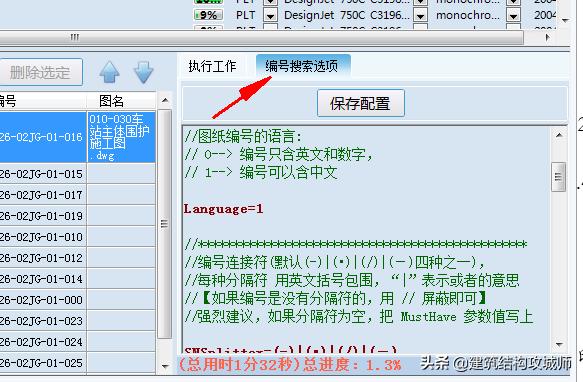The height and width of the screenshot is (382, 583).
Task: Click the 如果编号是没有分隔符的 comment line
Action: [x=336, y=298]
